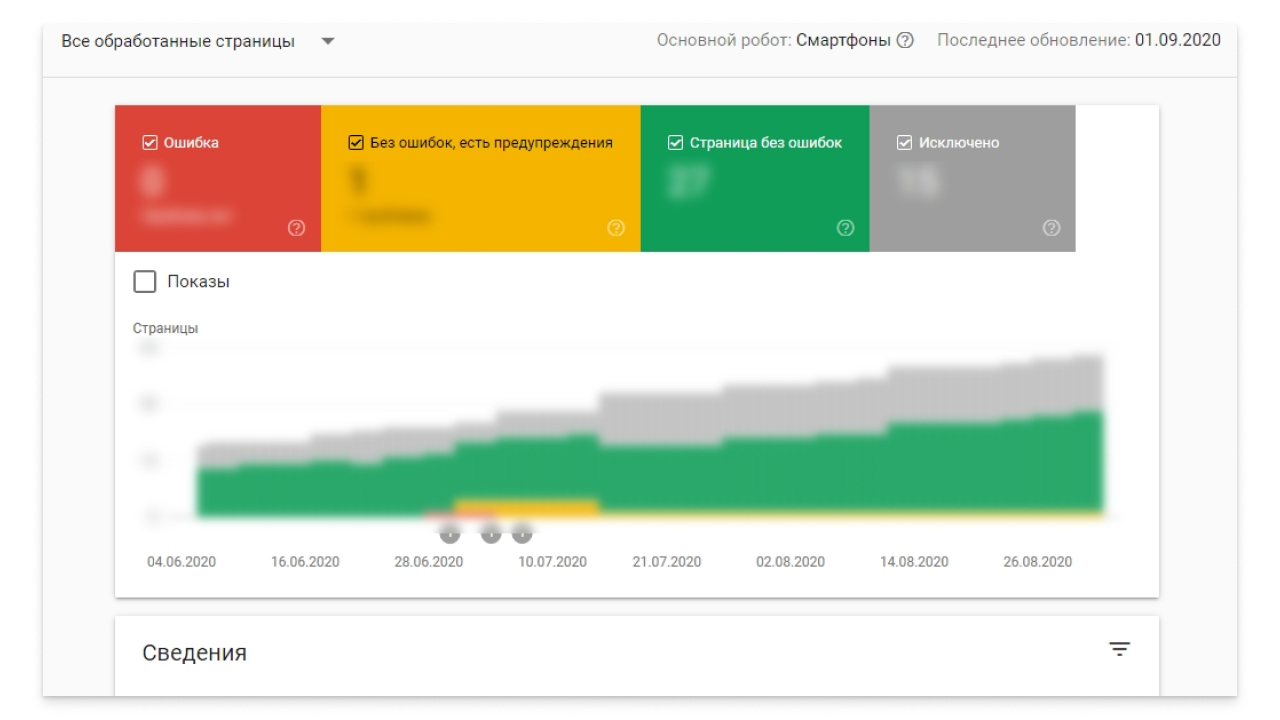Image resolution: width=1280 pixels, height=720 pixels.
Task: Click the leftmost annotation marker under the chart
Action: (x=450, y=532)
